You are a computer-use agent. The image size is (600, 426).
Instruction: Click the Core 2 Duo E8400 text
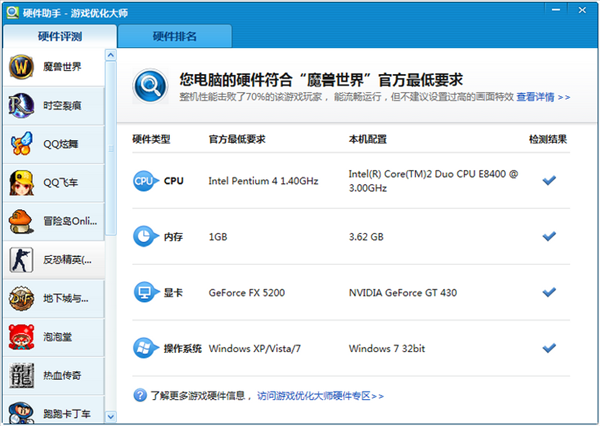click(433, 181)
